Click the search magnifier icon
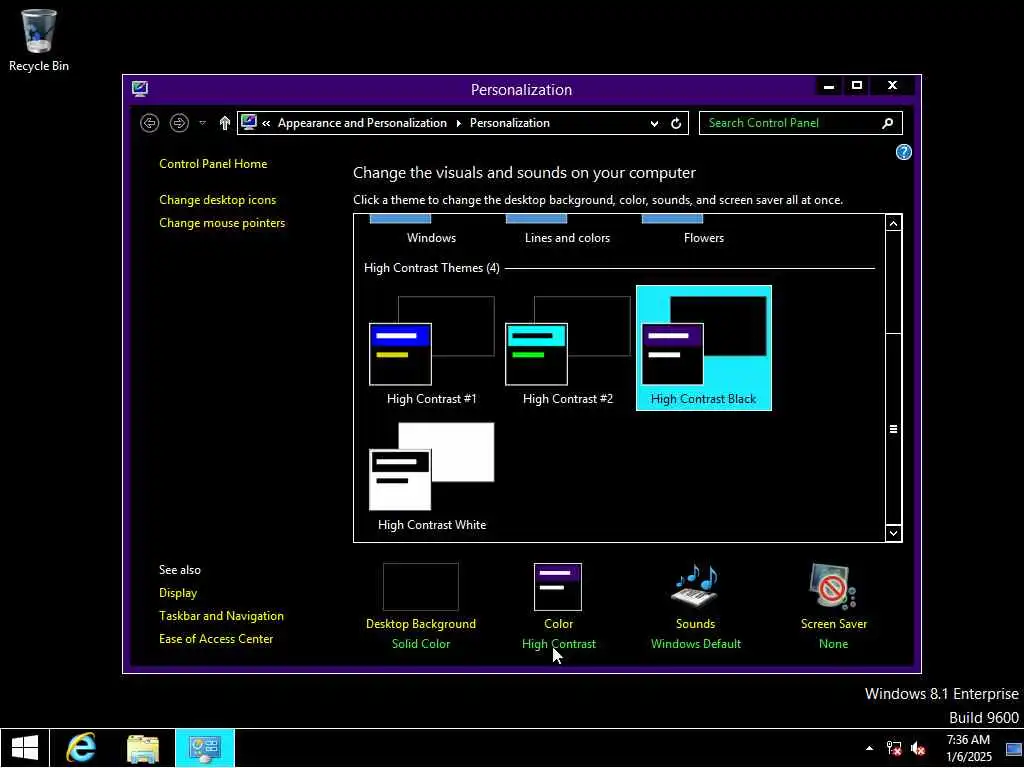The image size is (1024, 768). click(888, 123)
